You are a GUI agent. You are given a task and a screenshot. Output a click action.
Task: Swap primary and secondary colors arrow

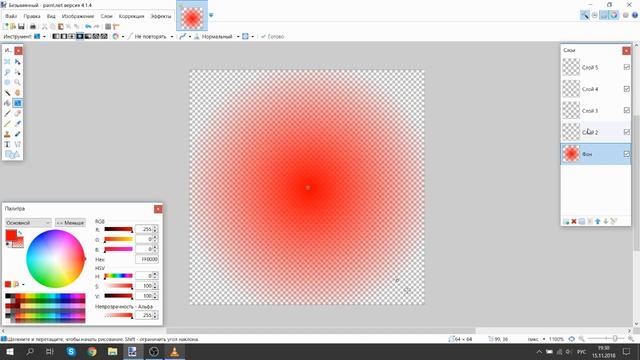[20, 233]
